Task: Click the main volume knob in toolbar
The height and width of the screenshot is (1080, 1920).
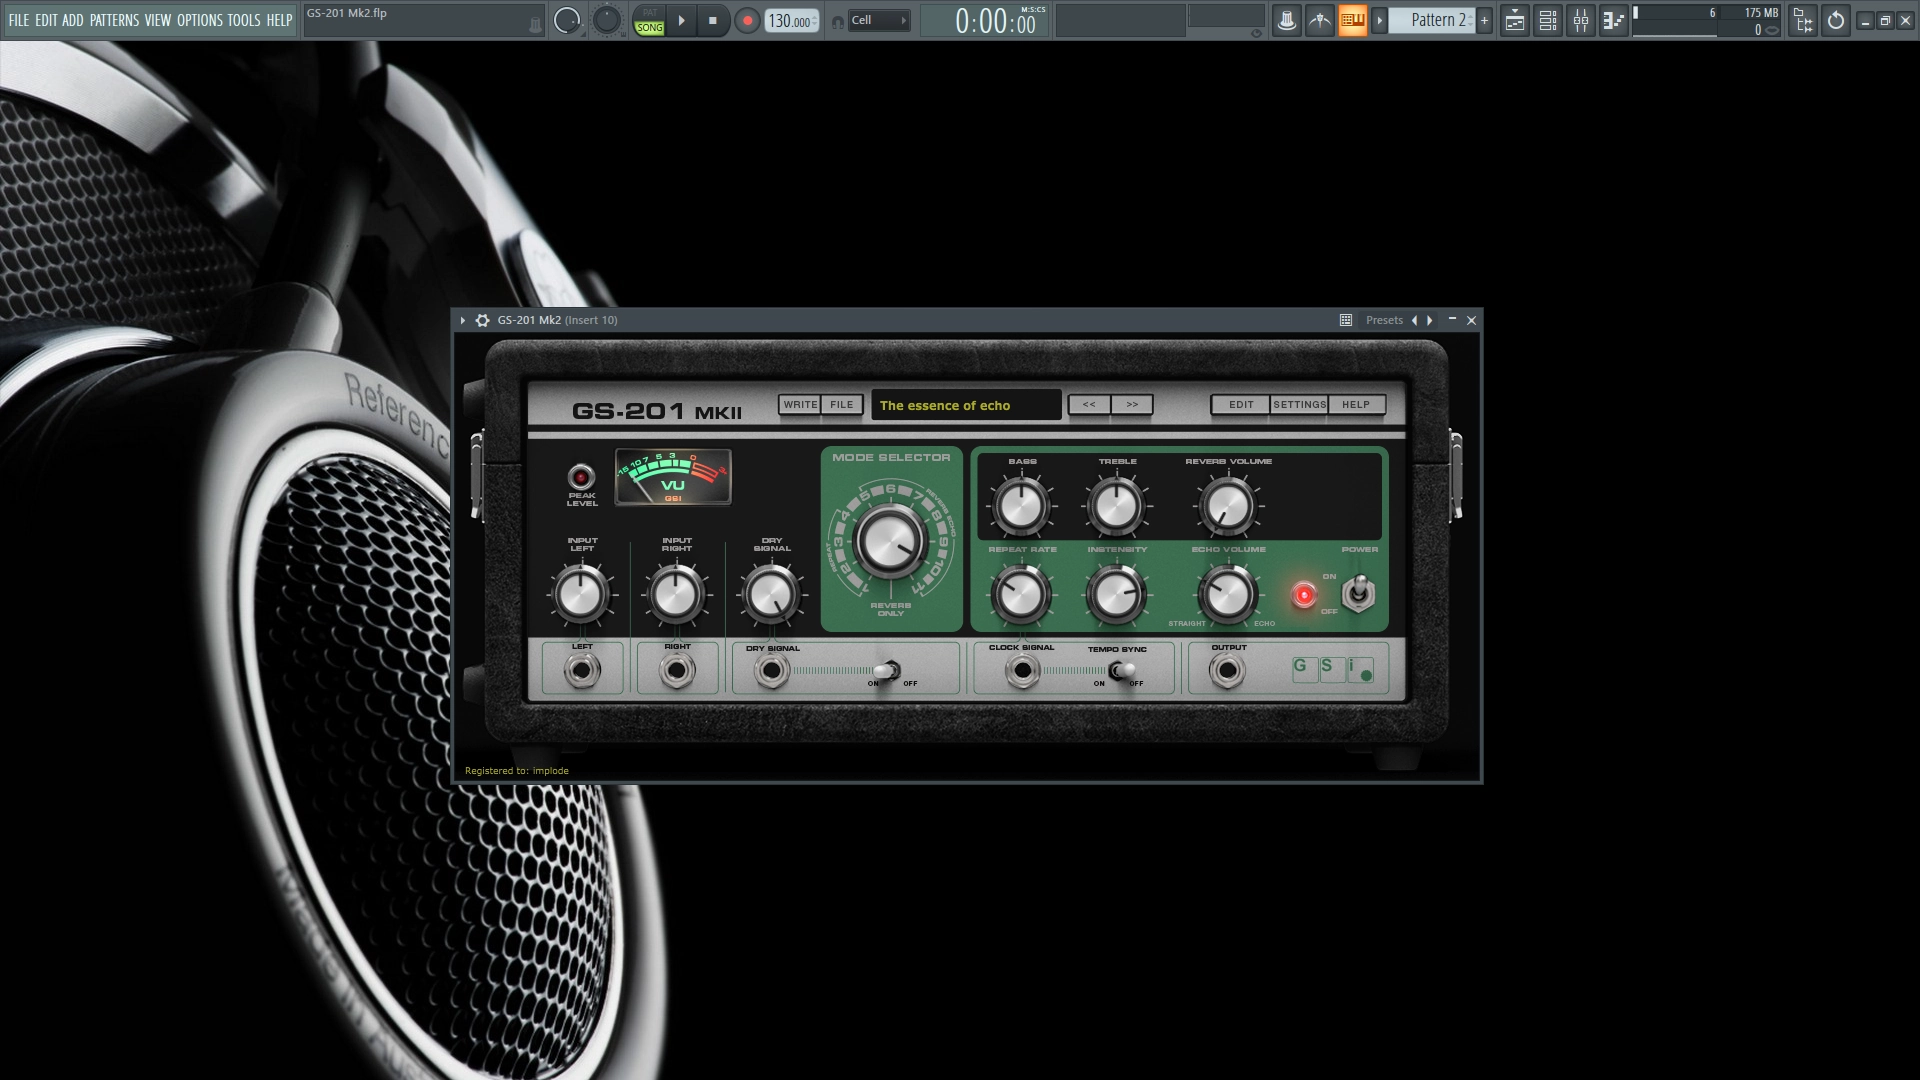Action: (567, 20)
